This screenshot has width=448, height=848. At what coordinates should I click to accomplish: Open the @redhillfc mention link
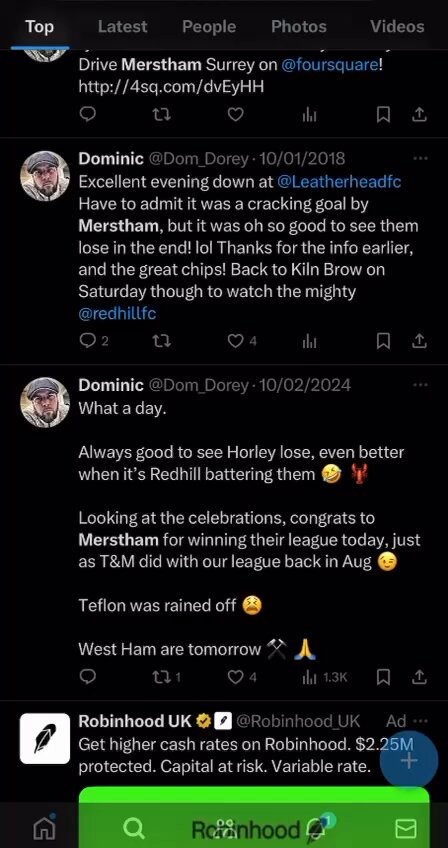[x=117, y=314]
